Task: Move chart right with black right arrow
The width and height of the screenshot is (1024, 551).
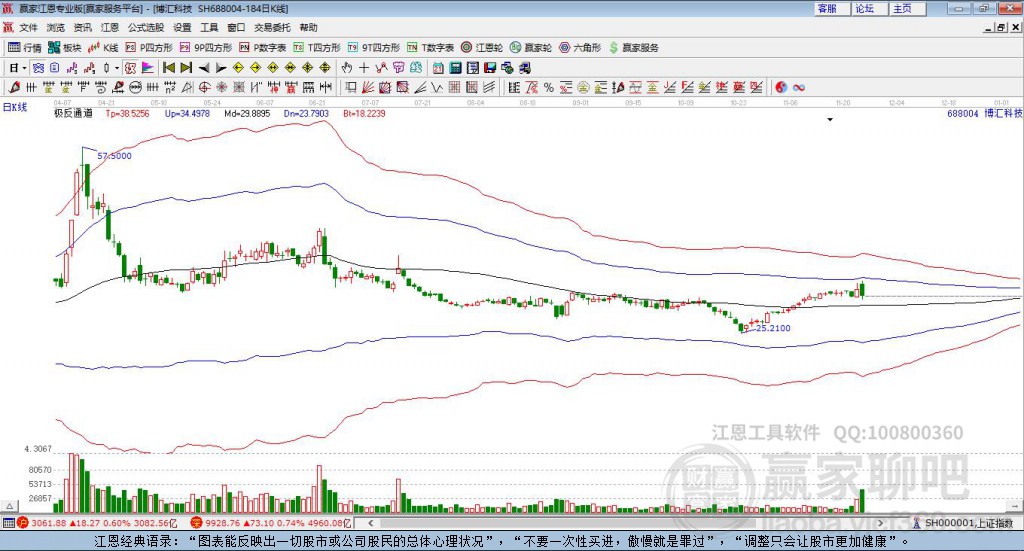Action: (221, 67)
